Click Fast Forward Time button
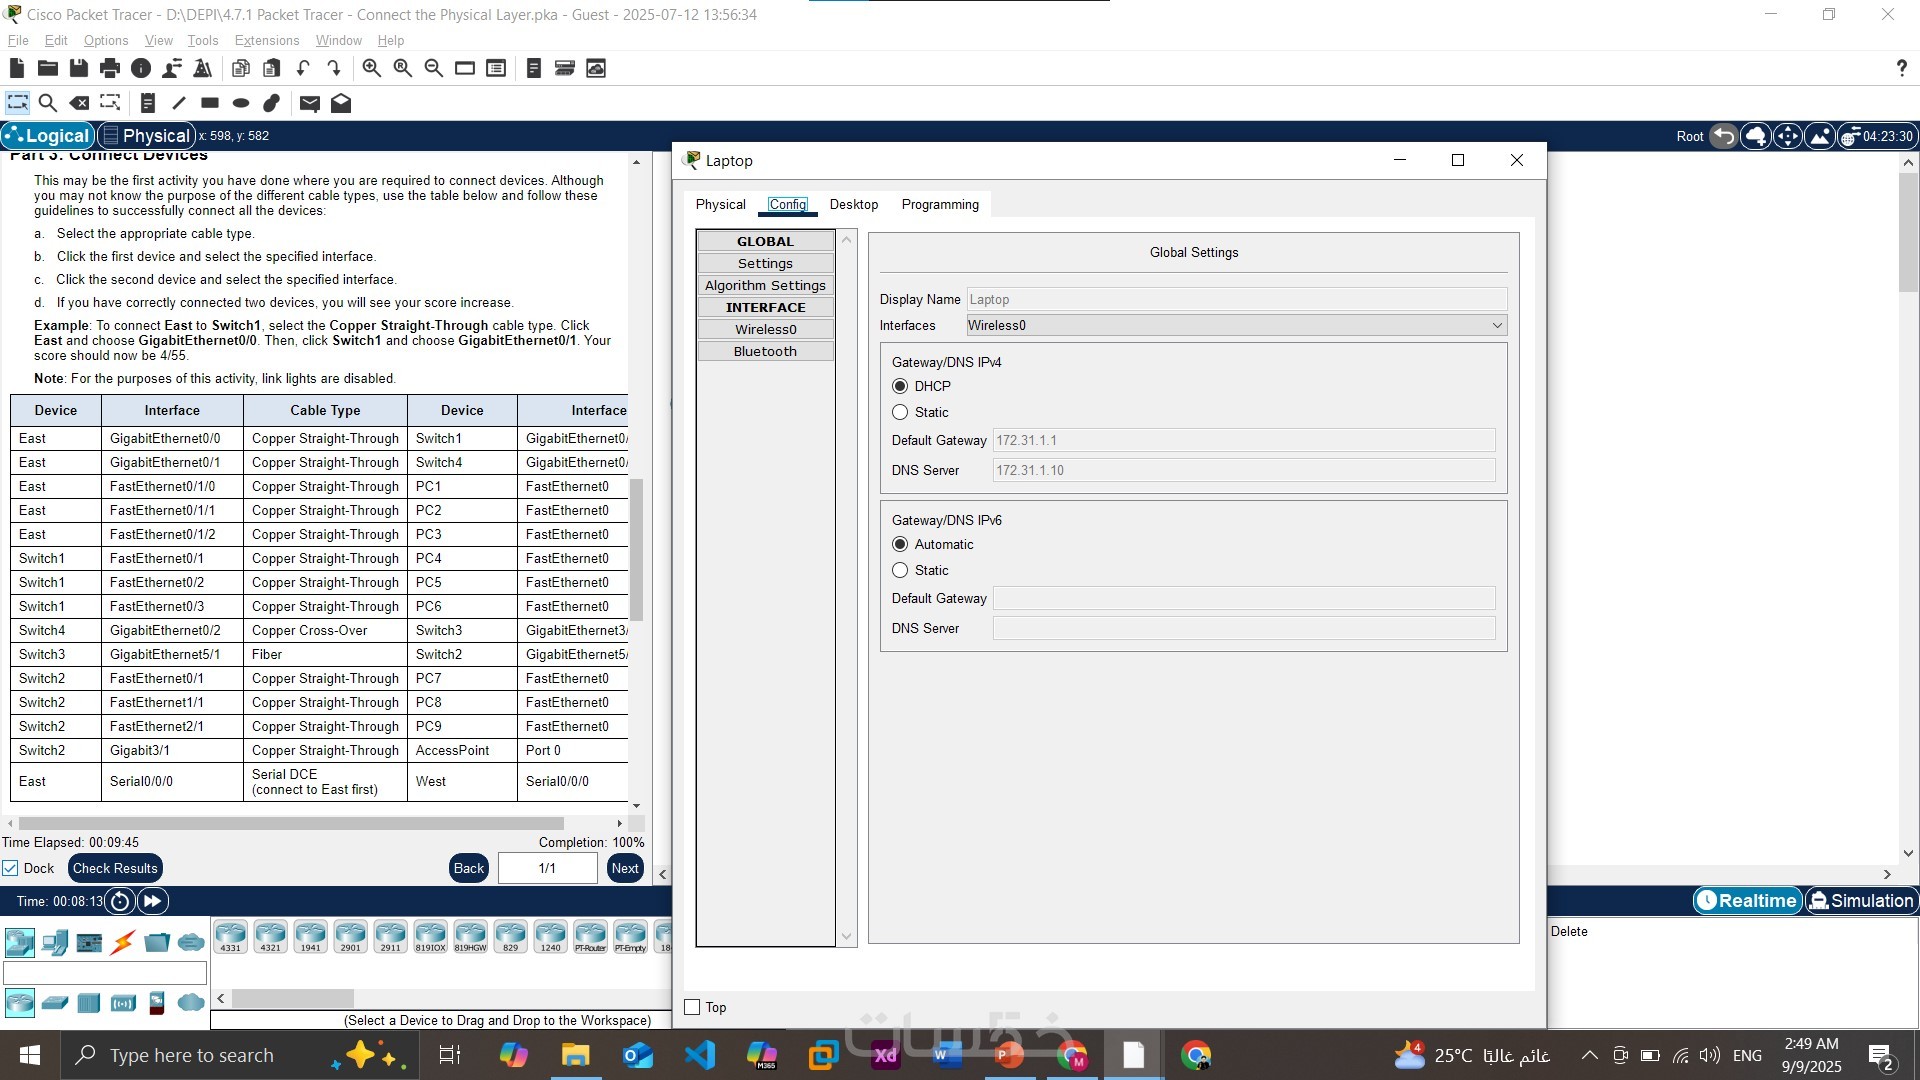The image size is (1920, 1080). (152, 901)
